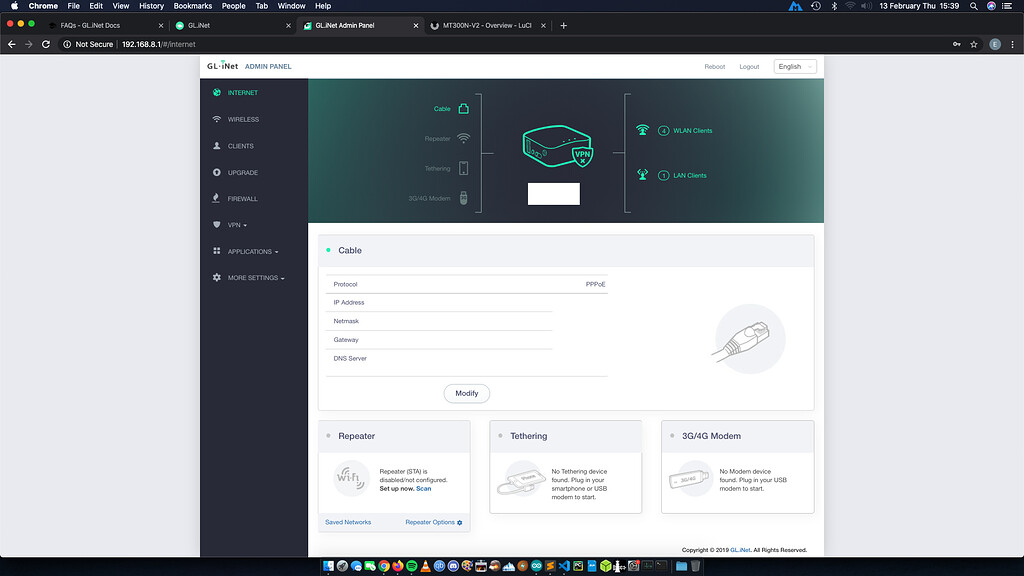The width and height of the screenshot is (1024, 576).
Task: Expand the Applications sidebar menu
Action: click(x=252, y=252)
